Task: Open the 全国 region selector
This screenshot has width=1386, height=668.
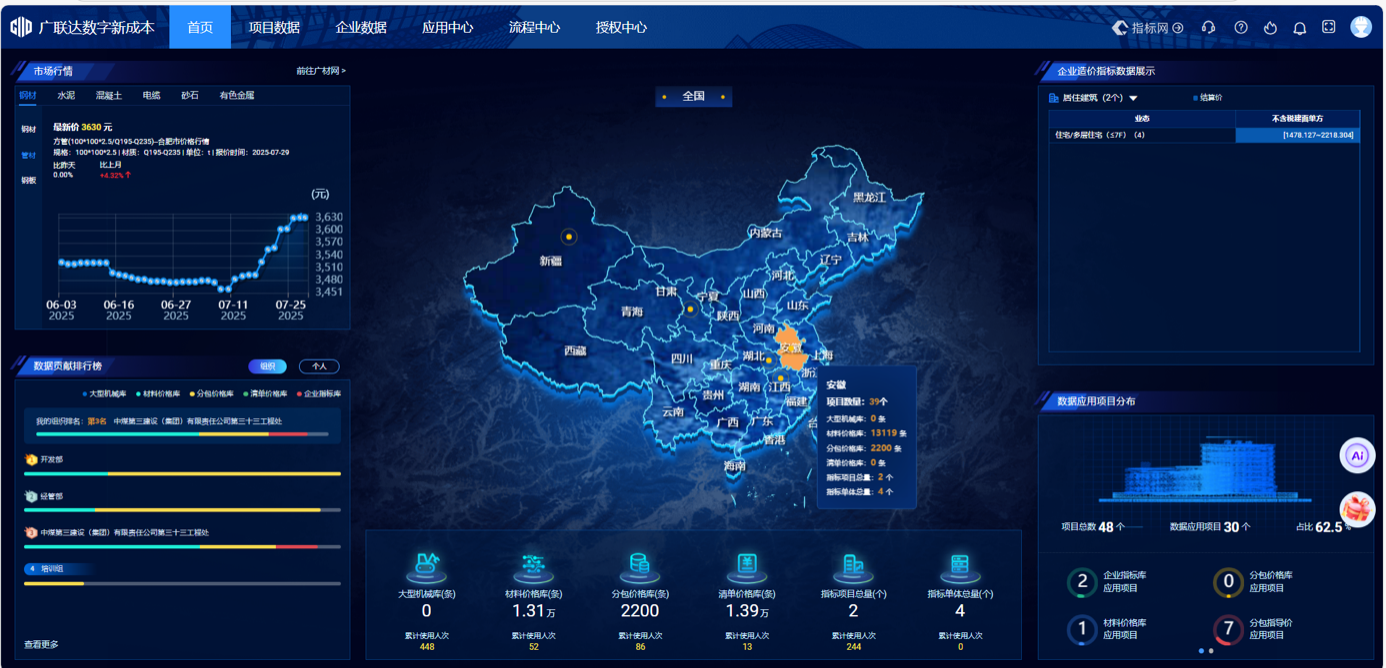Action: 693,97
